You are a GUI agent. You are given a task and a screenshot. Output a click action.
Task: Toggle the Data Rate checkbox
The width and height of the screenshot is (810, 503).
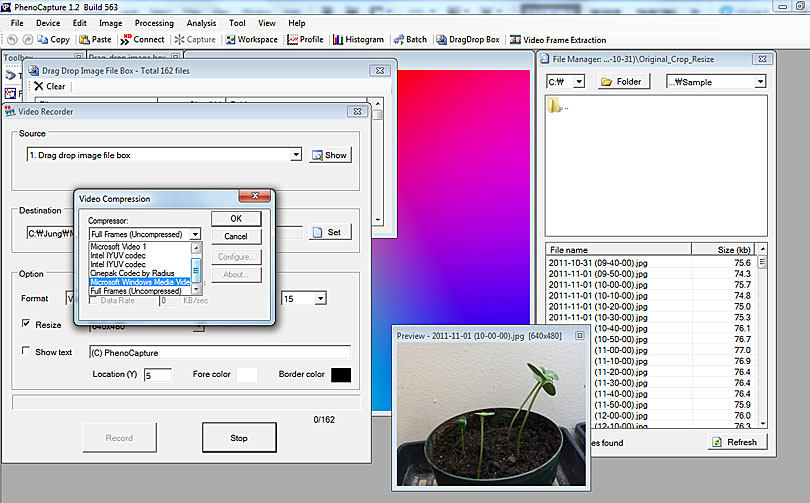point(94,300)
